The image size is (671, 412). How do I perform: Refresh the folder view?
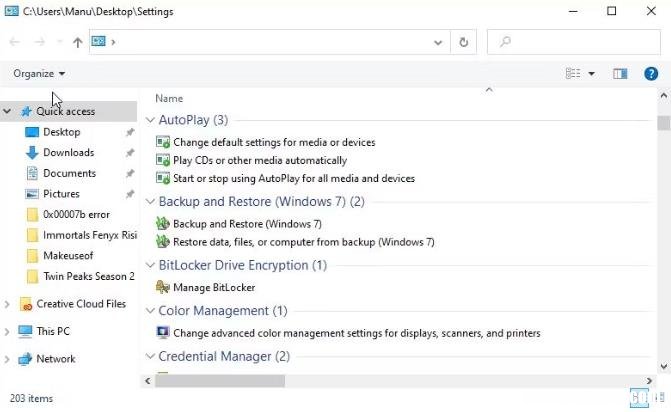(x=463, y=42)
